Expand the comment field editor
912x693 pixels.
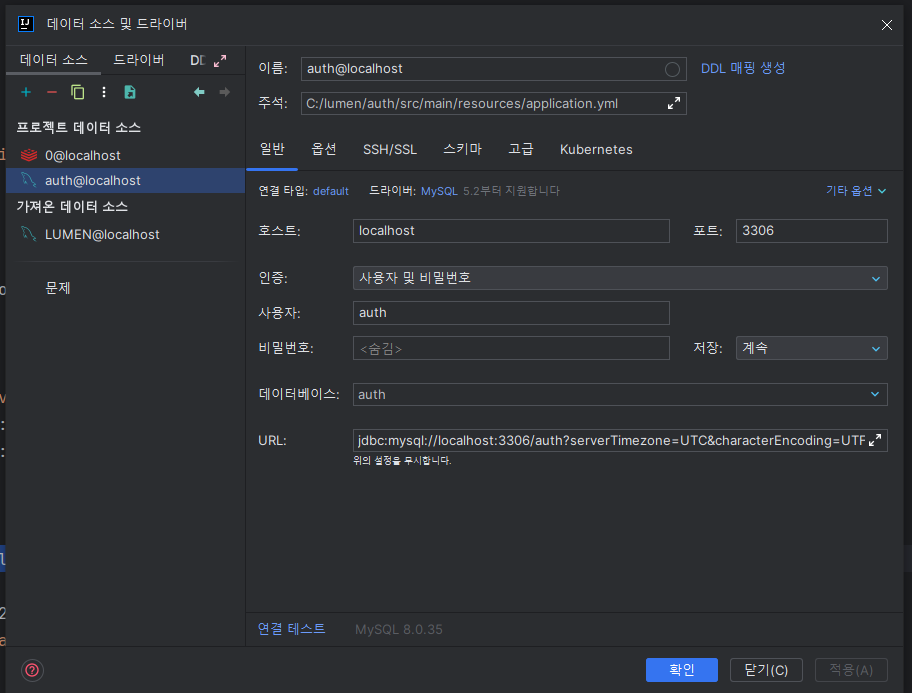pos(674,104)
